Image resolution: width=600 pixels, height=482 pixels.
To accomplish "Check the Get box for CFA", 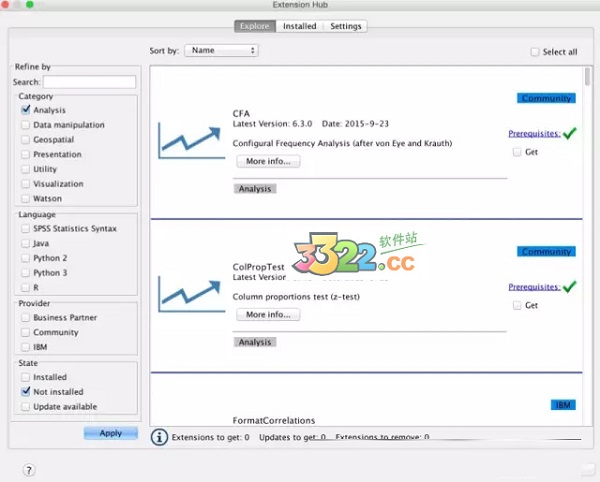I will (x=517, y=152).
